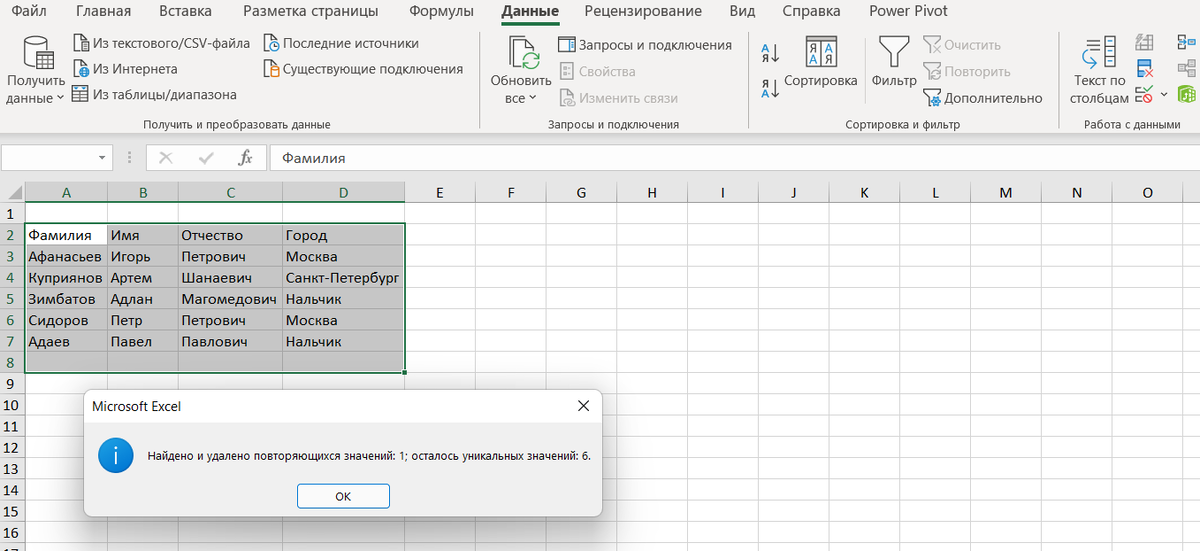Screen dimensions: 1200x551
Task: Select row 5 header
Action: coord(12,299)
